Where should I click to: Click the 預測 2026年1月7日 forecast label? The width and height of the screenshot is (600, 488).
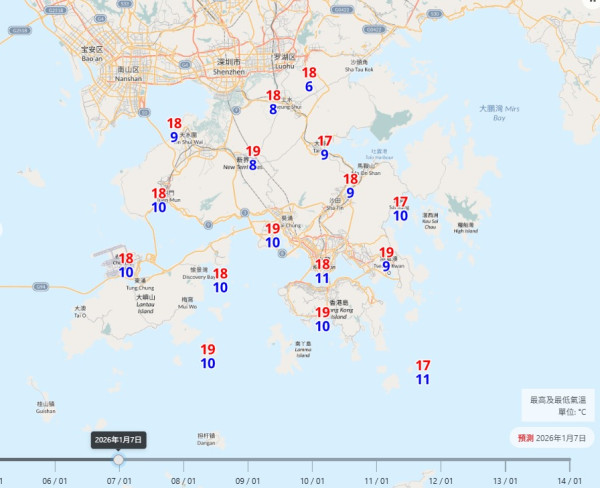pyautogui.click(x=551, y=438)
